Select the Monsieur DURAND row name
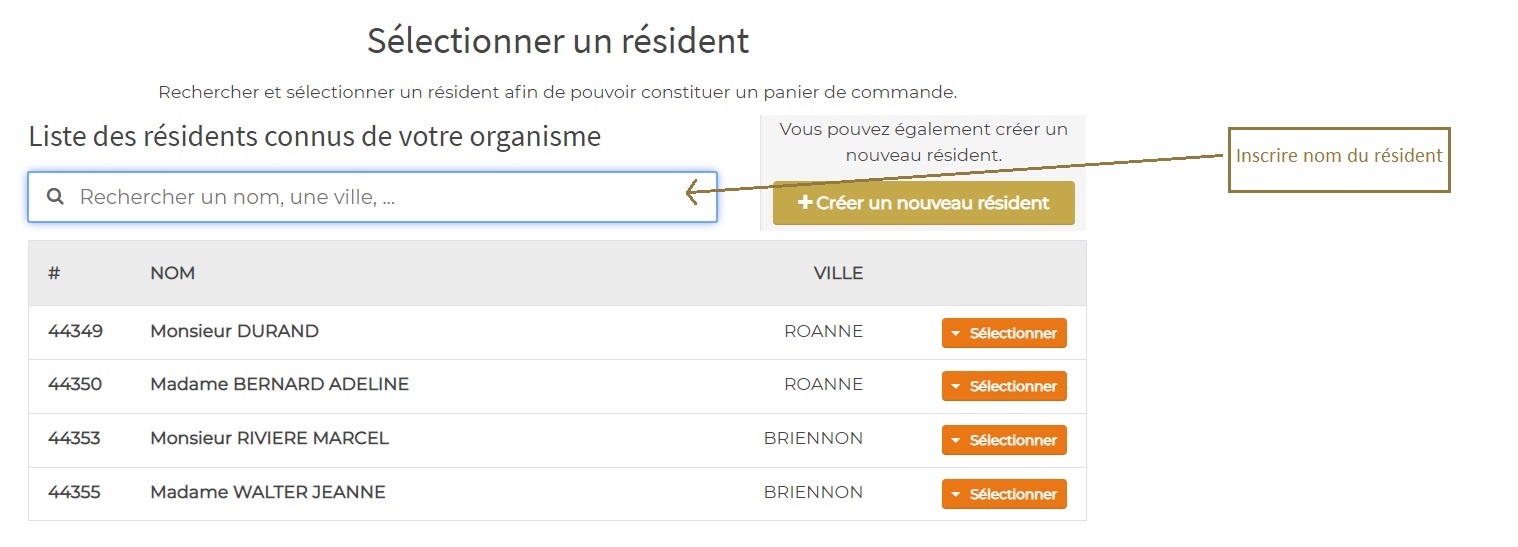The width and height of the screenshot is (1518, 547). pos(234,331)
